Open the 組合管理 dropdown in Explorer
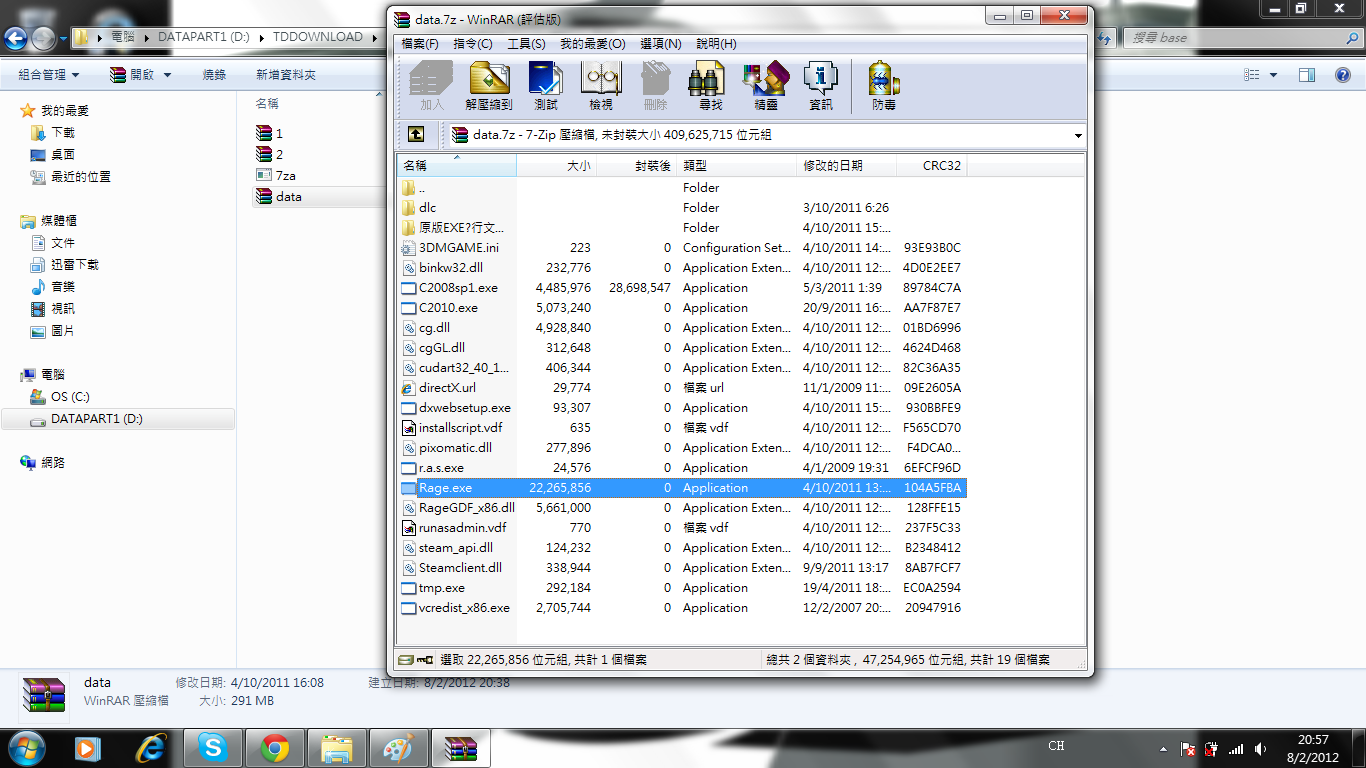1366x768 pixels. (x=48, y=75)
